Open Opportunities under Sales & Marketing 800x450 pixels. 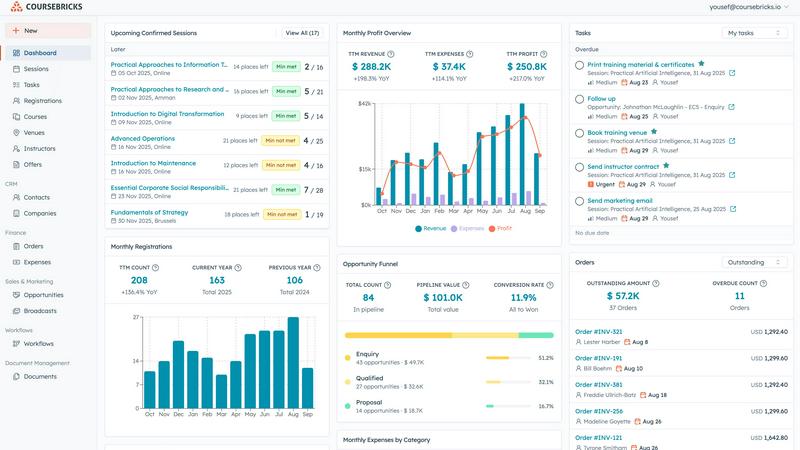(43, 295)
